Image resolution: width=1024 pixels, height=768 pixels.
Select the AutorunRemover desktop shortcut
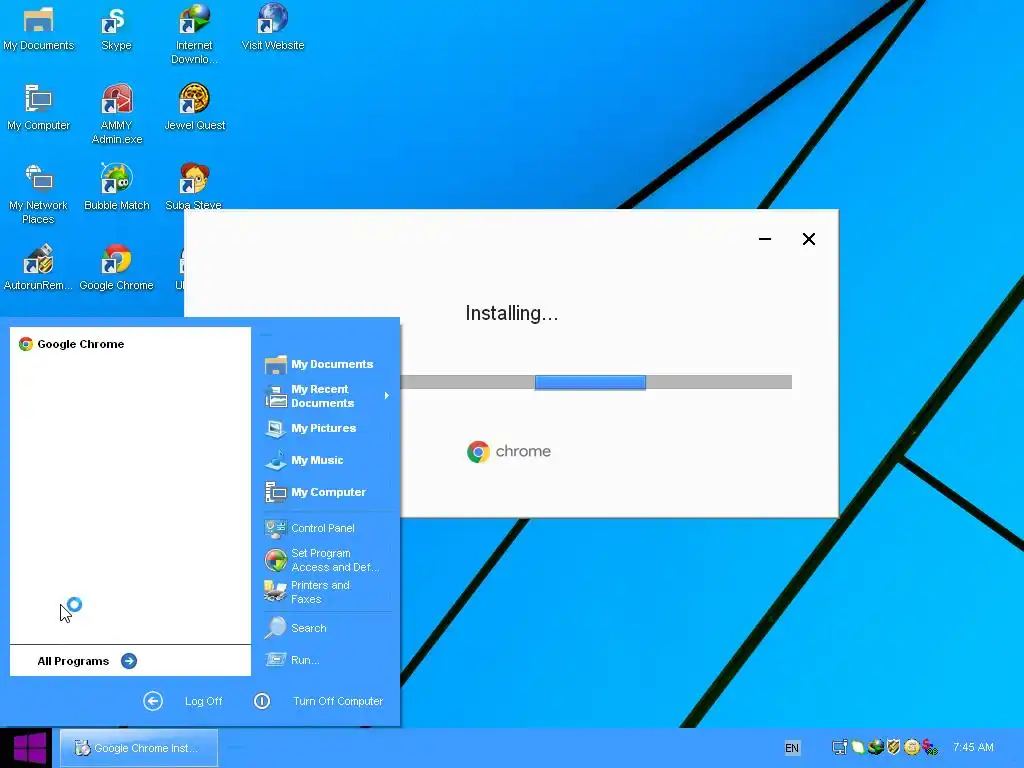point(39,268)
